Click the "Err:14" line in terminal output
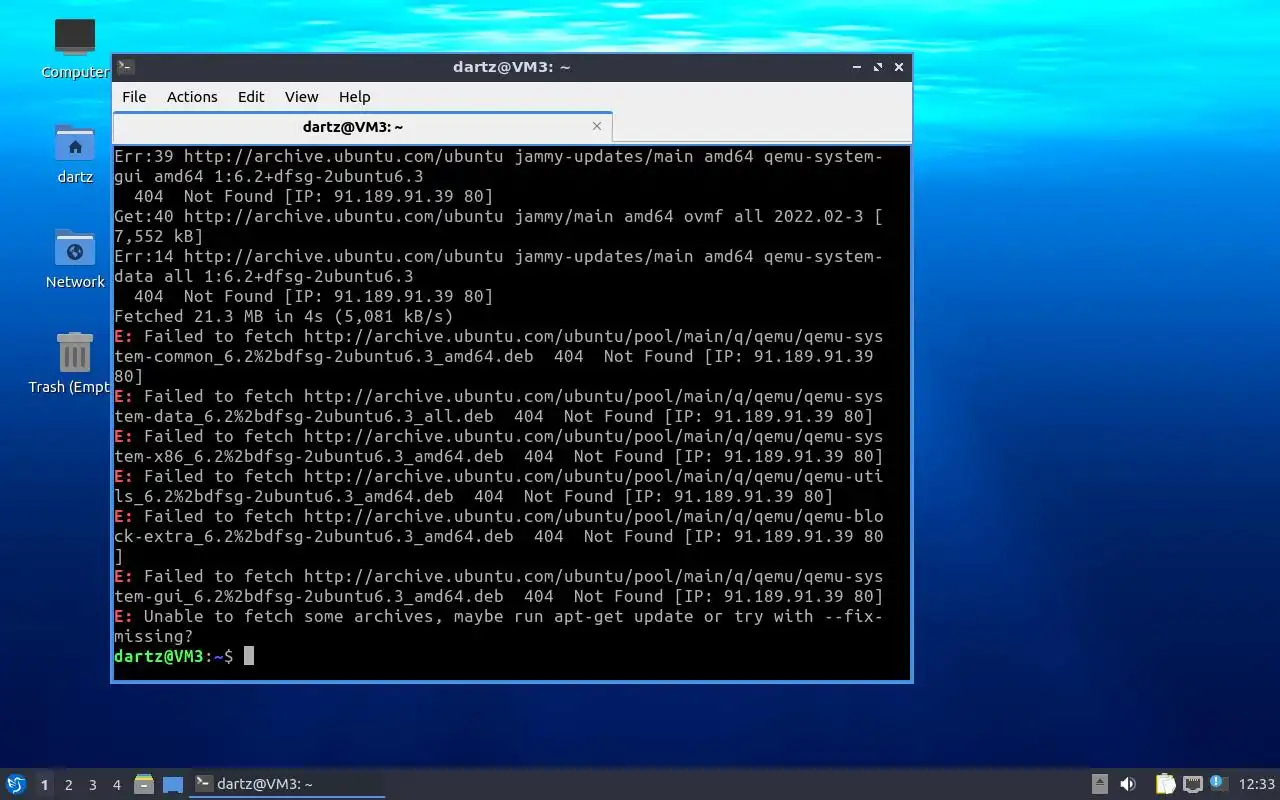1280x800 pixels. (498, 266)
